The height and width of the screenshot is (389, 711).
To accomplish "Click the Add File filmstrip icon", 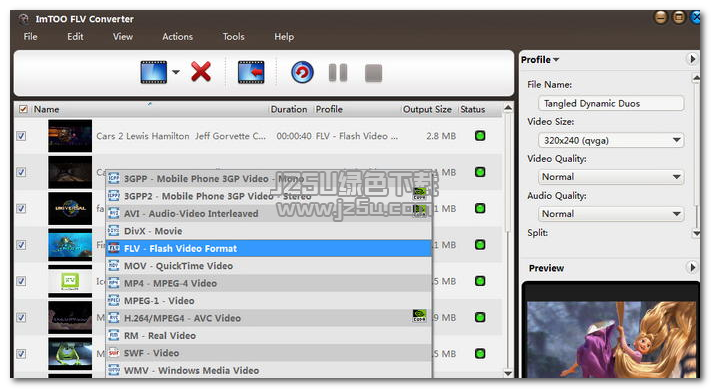I will (x=154, y=72).
